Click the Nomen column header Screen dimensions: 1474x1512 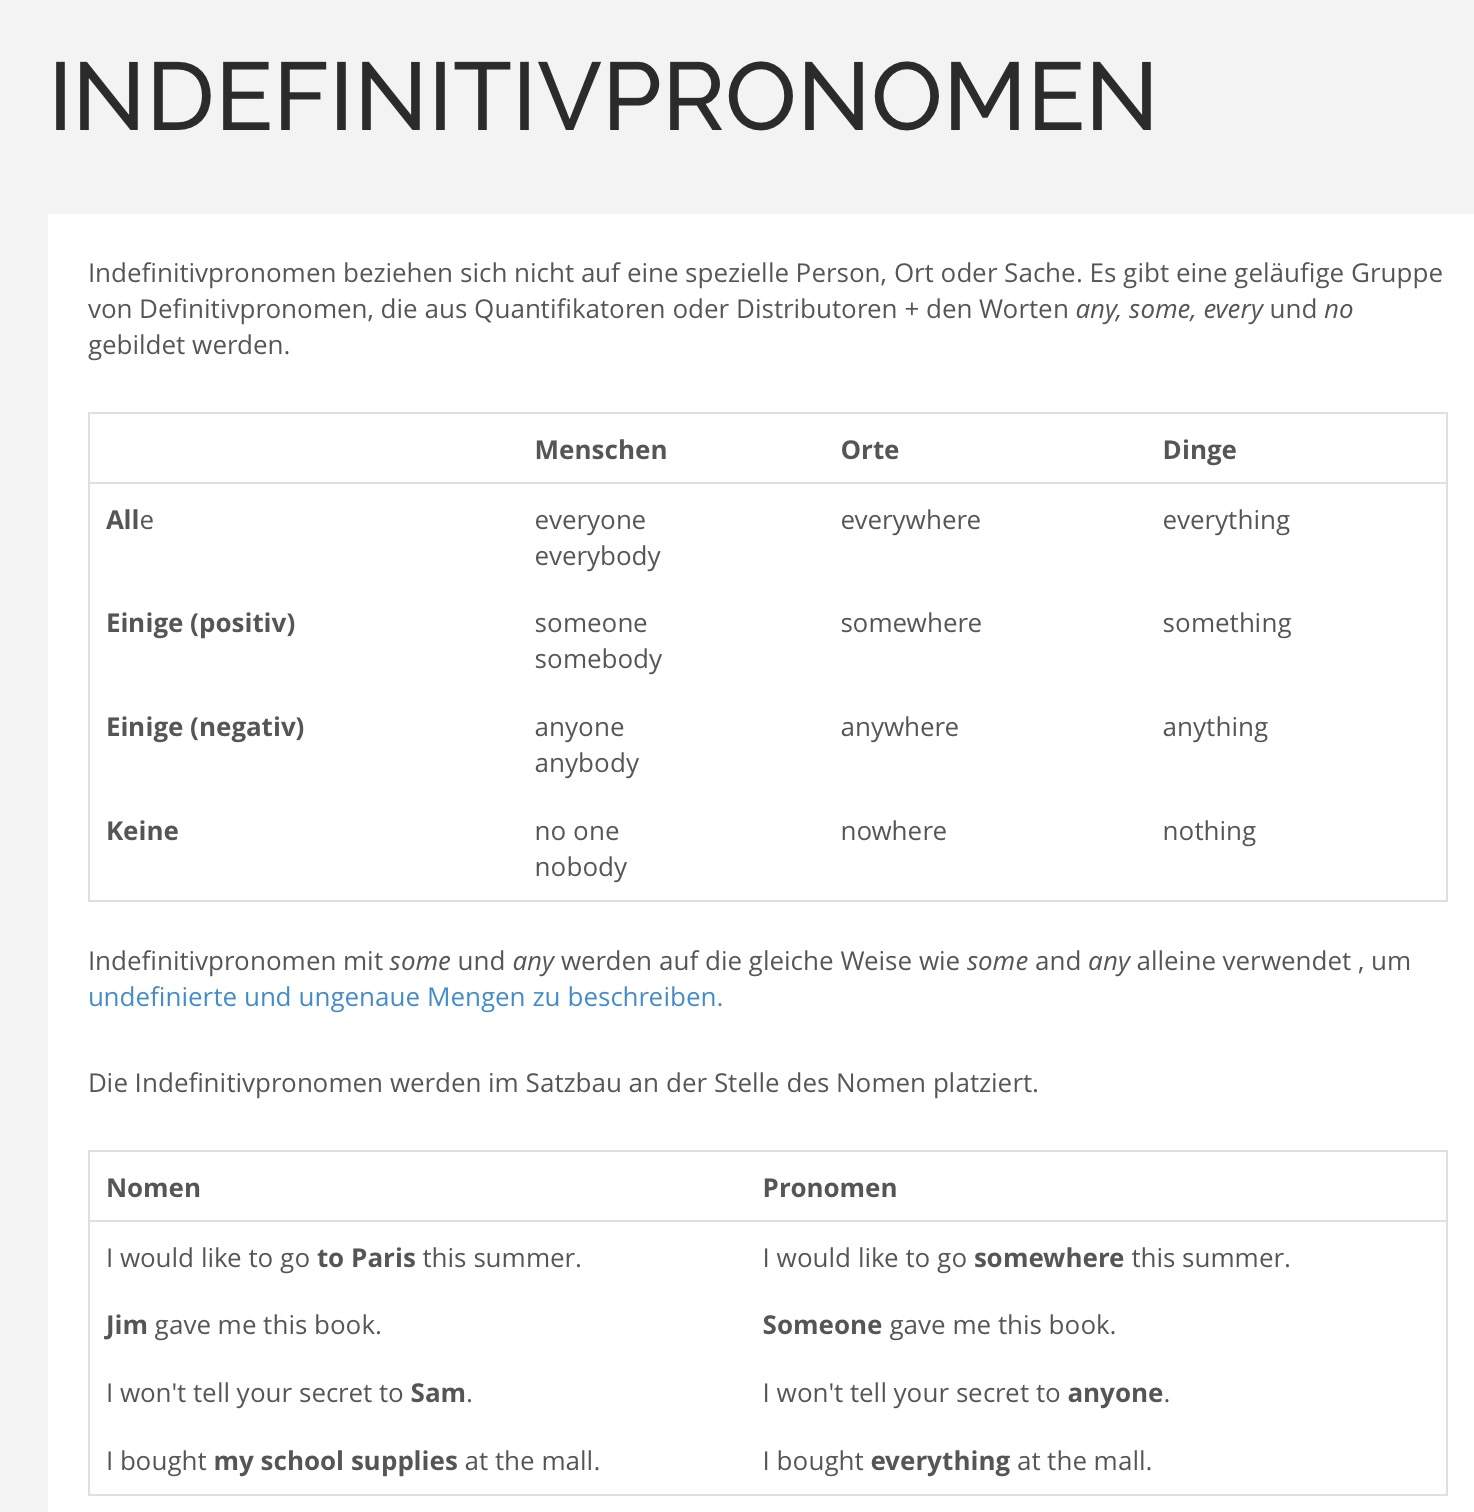(x=153, y=1188)
